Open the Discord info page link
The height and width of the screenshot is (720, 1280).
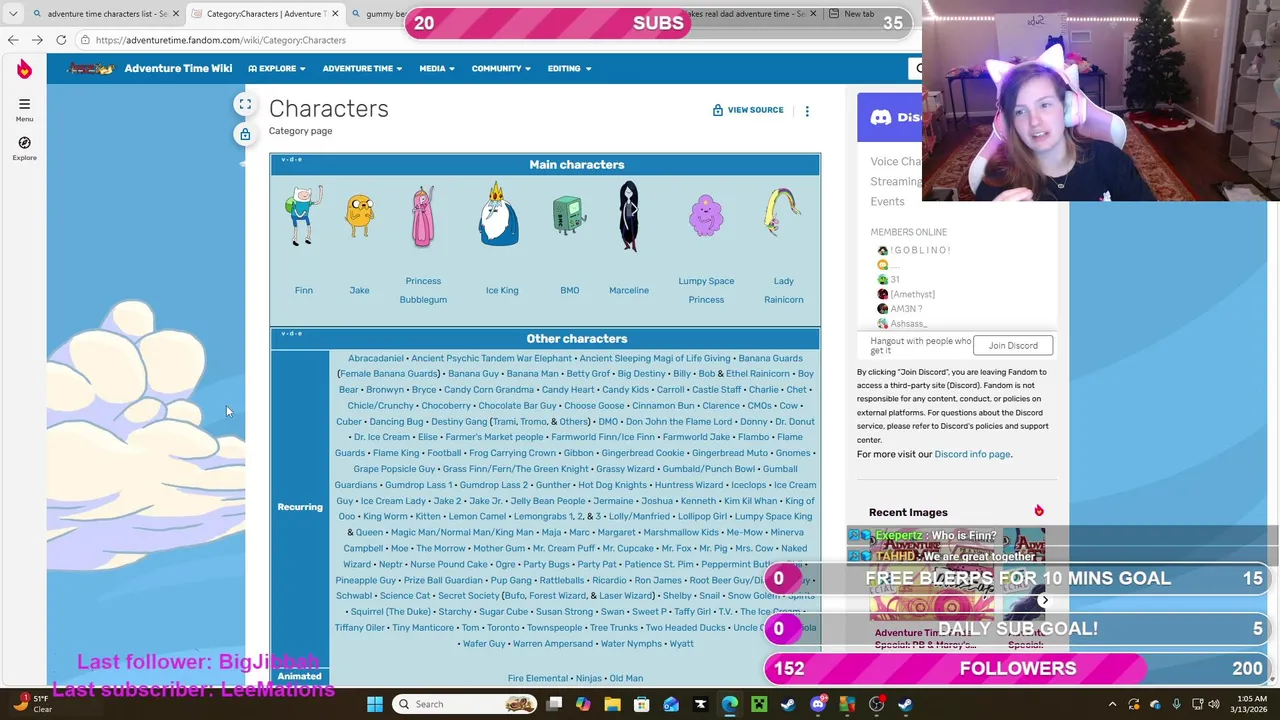972,454
